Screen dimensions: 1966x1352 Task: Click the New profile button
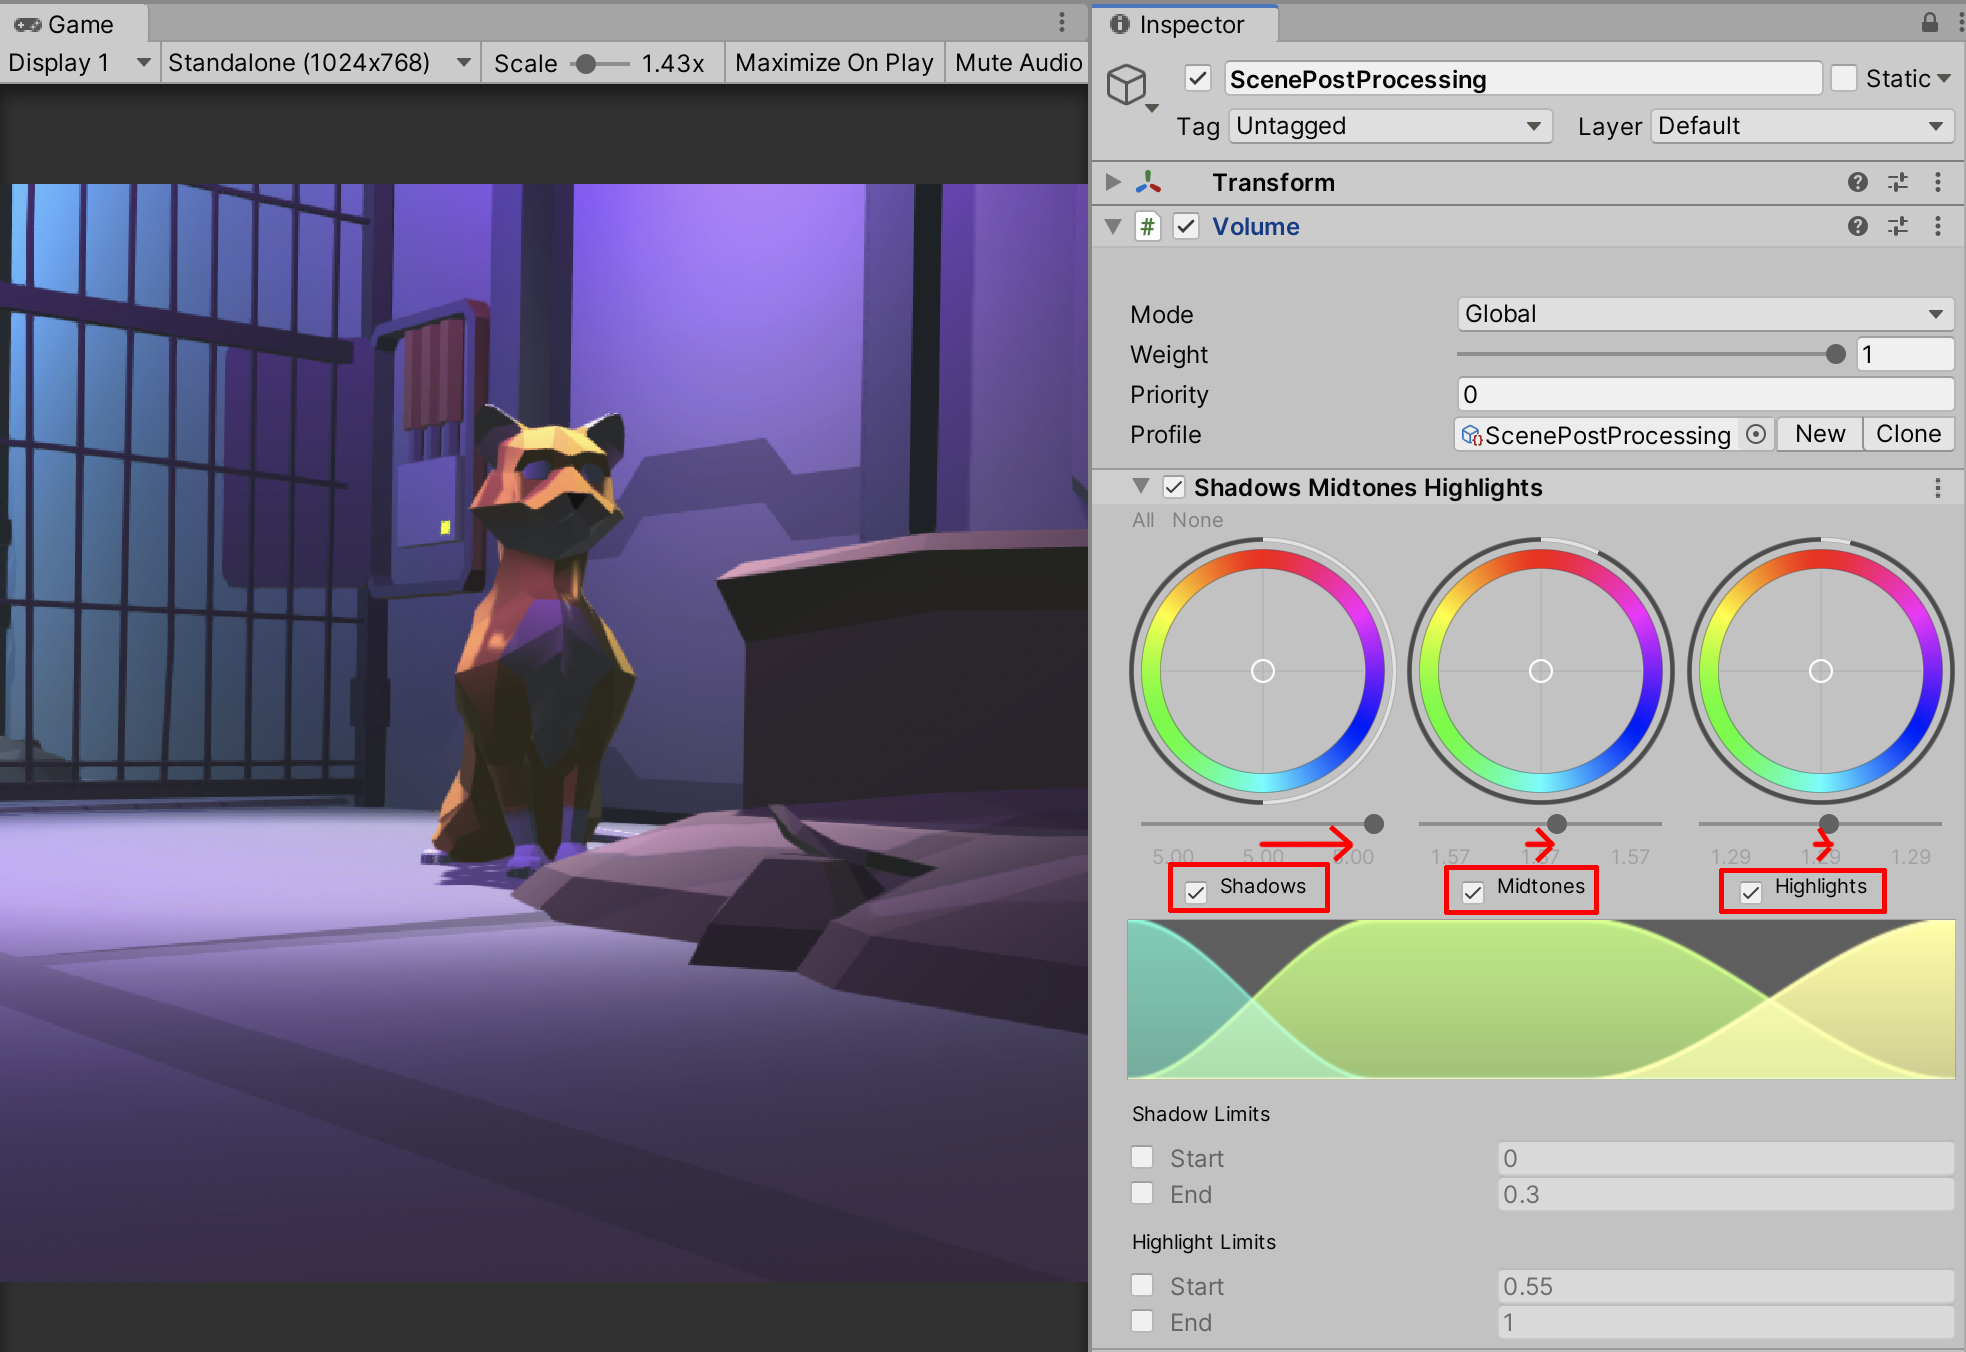pos(1819,434)
